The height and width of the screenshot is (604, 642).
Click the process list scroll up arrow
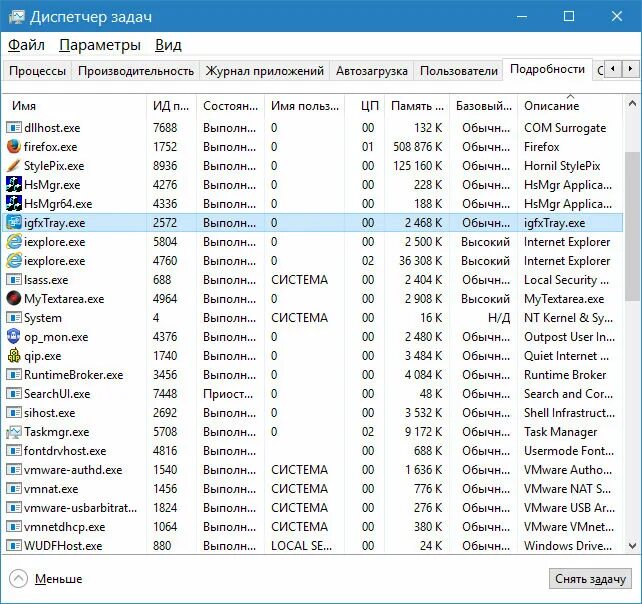click(x=632, y=104)
